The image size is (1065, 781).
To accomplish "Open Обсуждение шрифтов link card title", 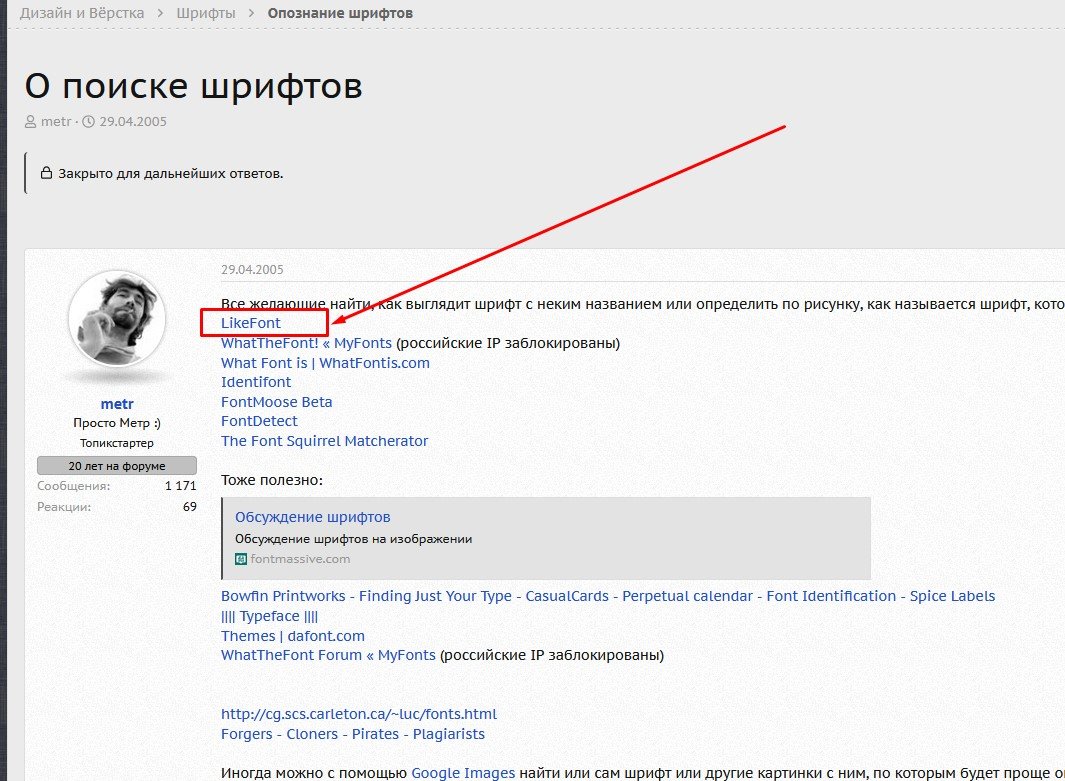I will [312, 517].
